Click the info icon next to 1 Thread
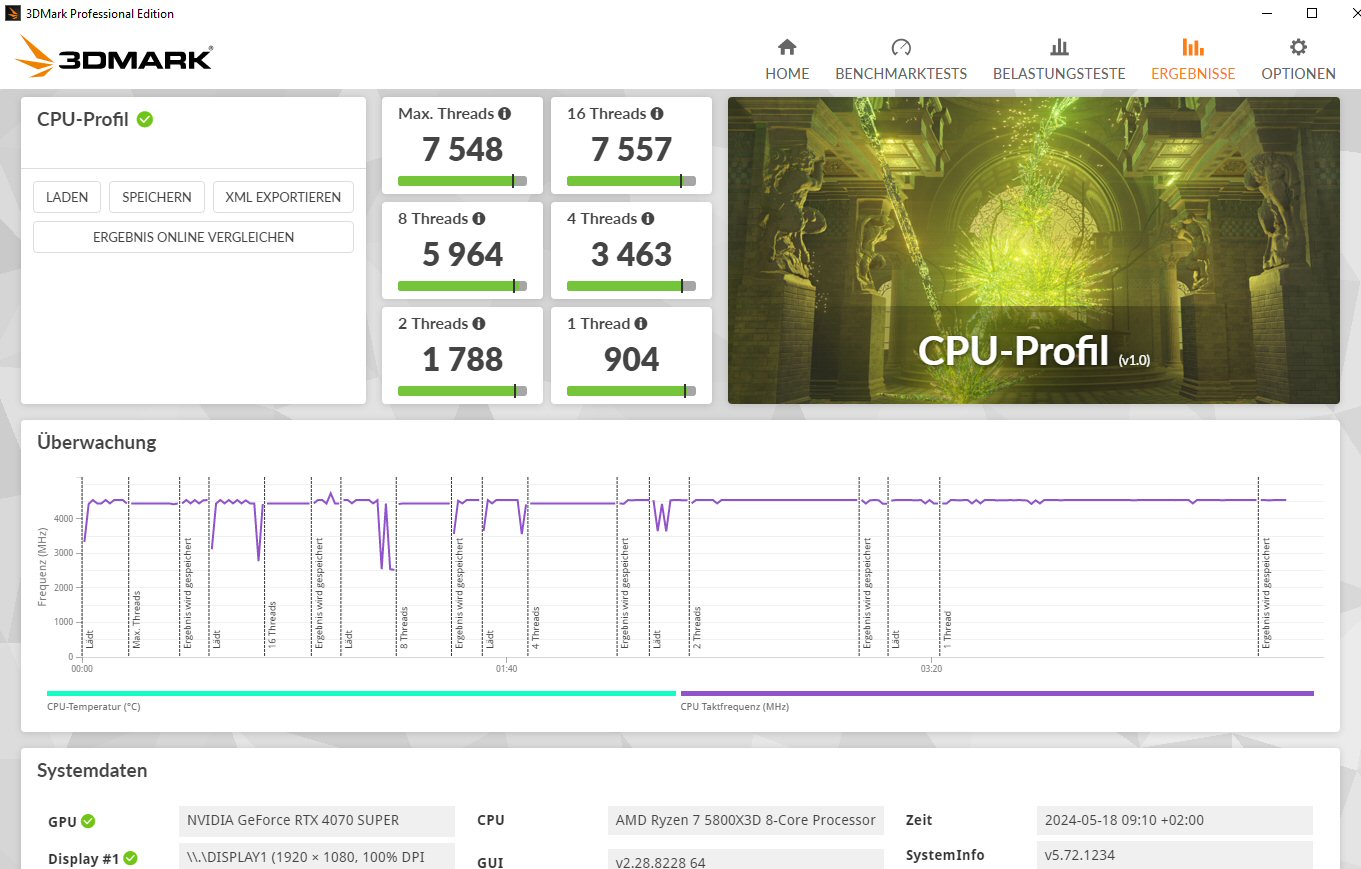 pyautogui.click(x=641, y=324)
